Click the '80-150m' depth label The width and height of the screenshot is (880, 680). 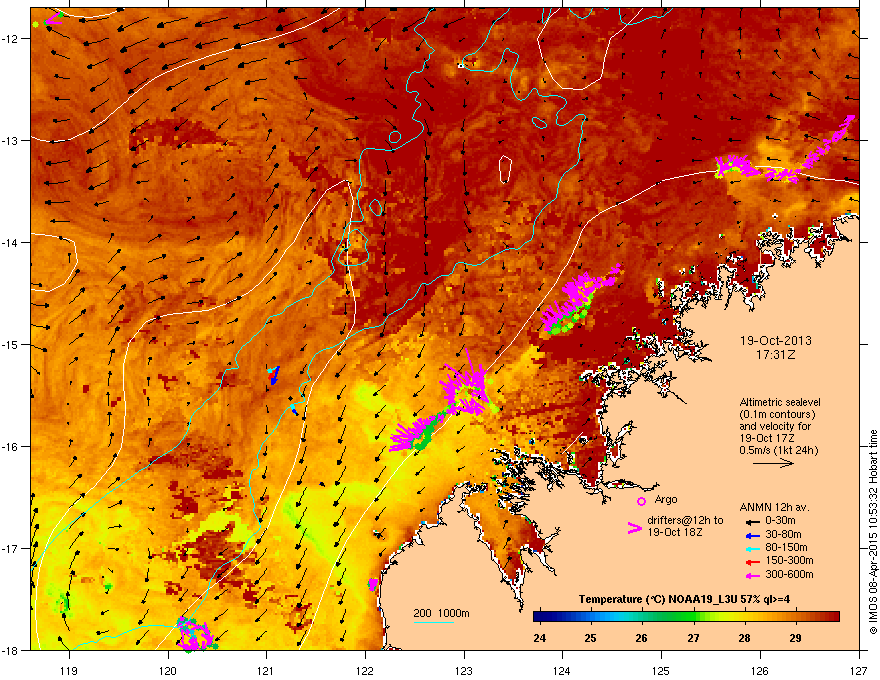(x=786, y=548)
